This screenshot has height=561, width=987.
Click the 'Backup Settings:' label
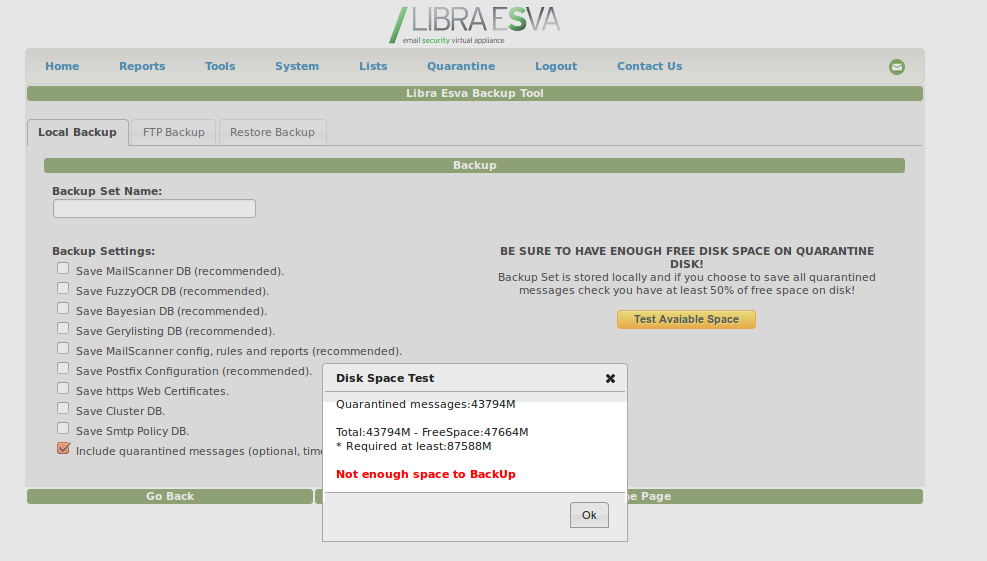tap(104, 251)
